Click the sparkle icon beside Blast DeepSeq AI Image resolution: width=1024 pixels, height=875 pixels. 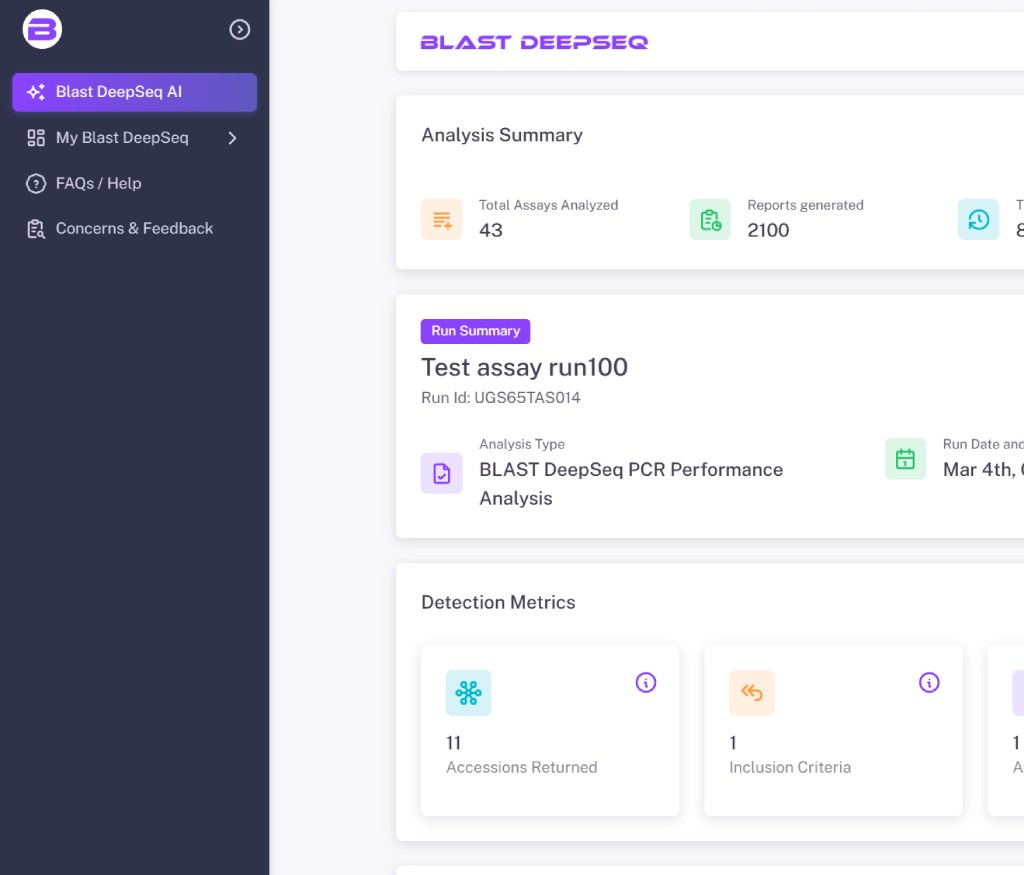[x=36, y=92]
